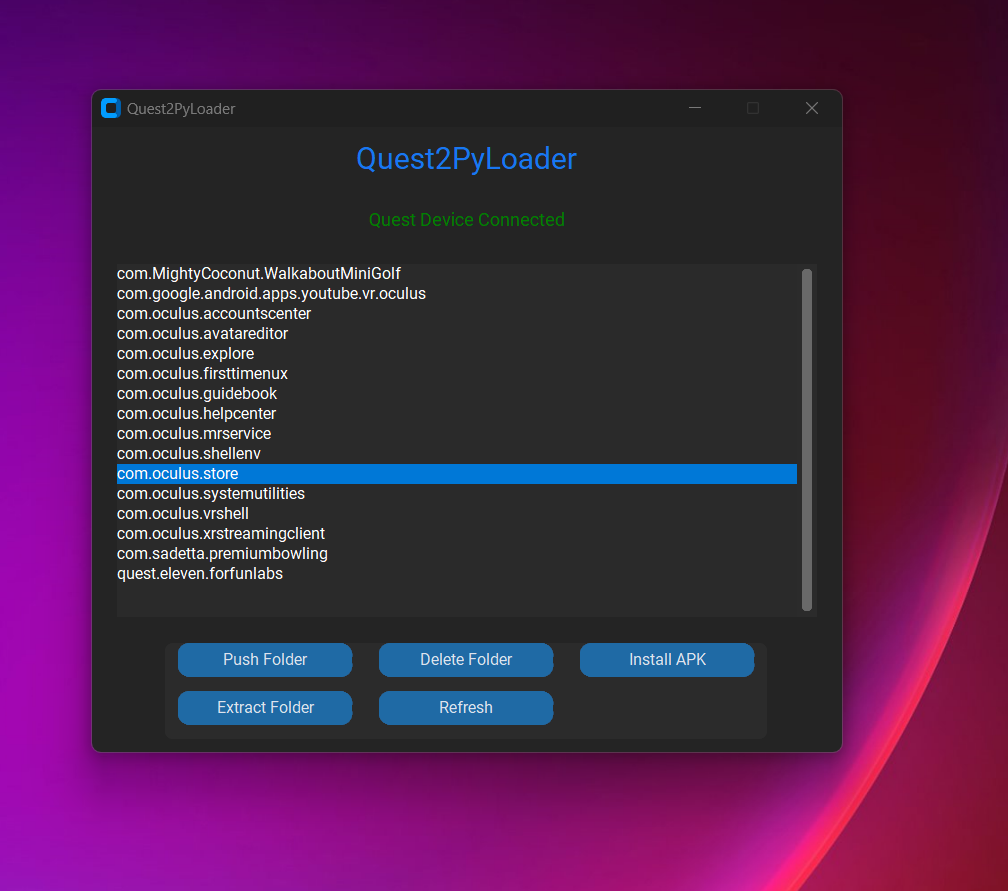Minimize the Quest2PyLoader window
Screen dimensions: 1008x891
[695, 108]
